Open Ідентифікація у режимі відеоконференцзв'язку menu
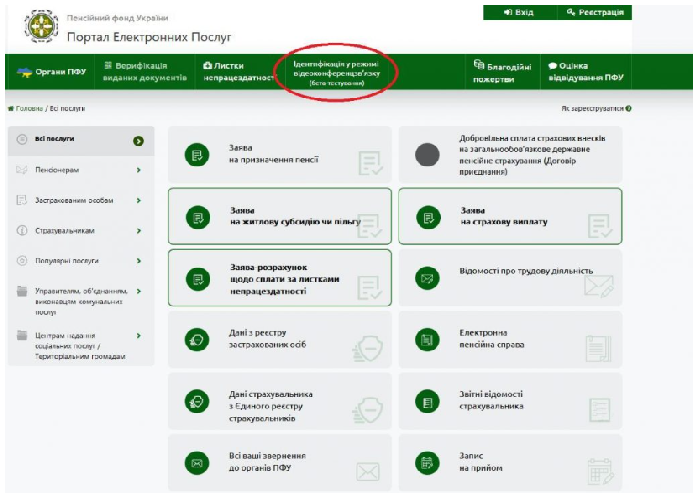This screenshot has height=499, width=699. tap(338, 72)
